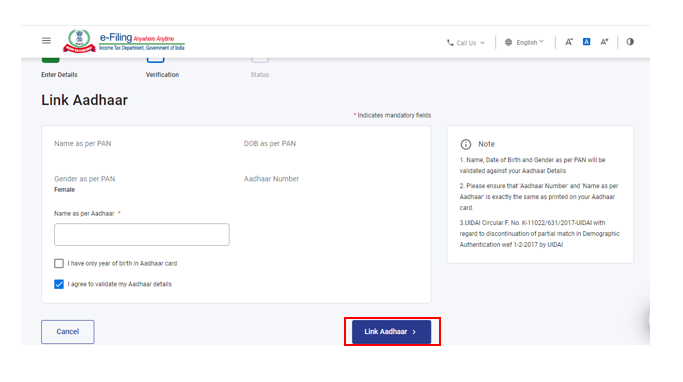Open the hamburger navigation menu
This screenshot has width=683, height=382.
click(x=46, y=41)
